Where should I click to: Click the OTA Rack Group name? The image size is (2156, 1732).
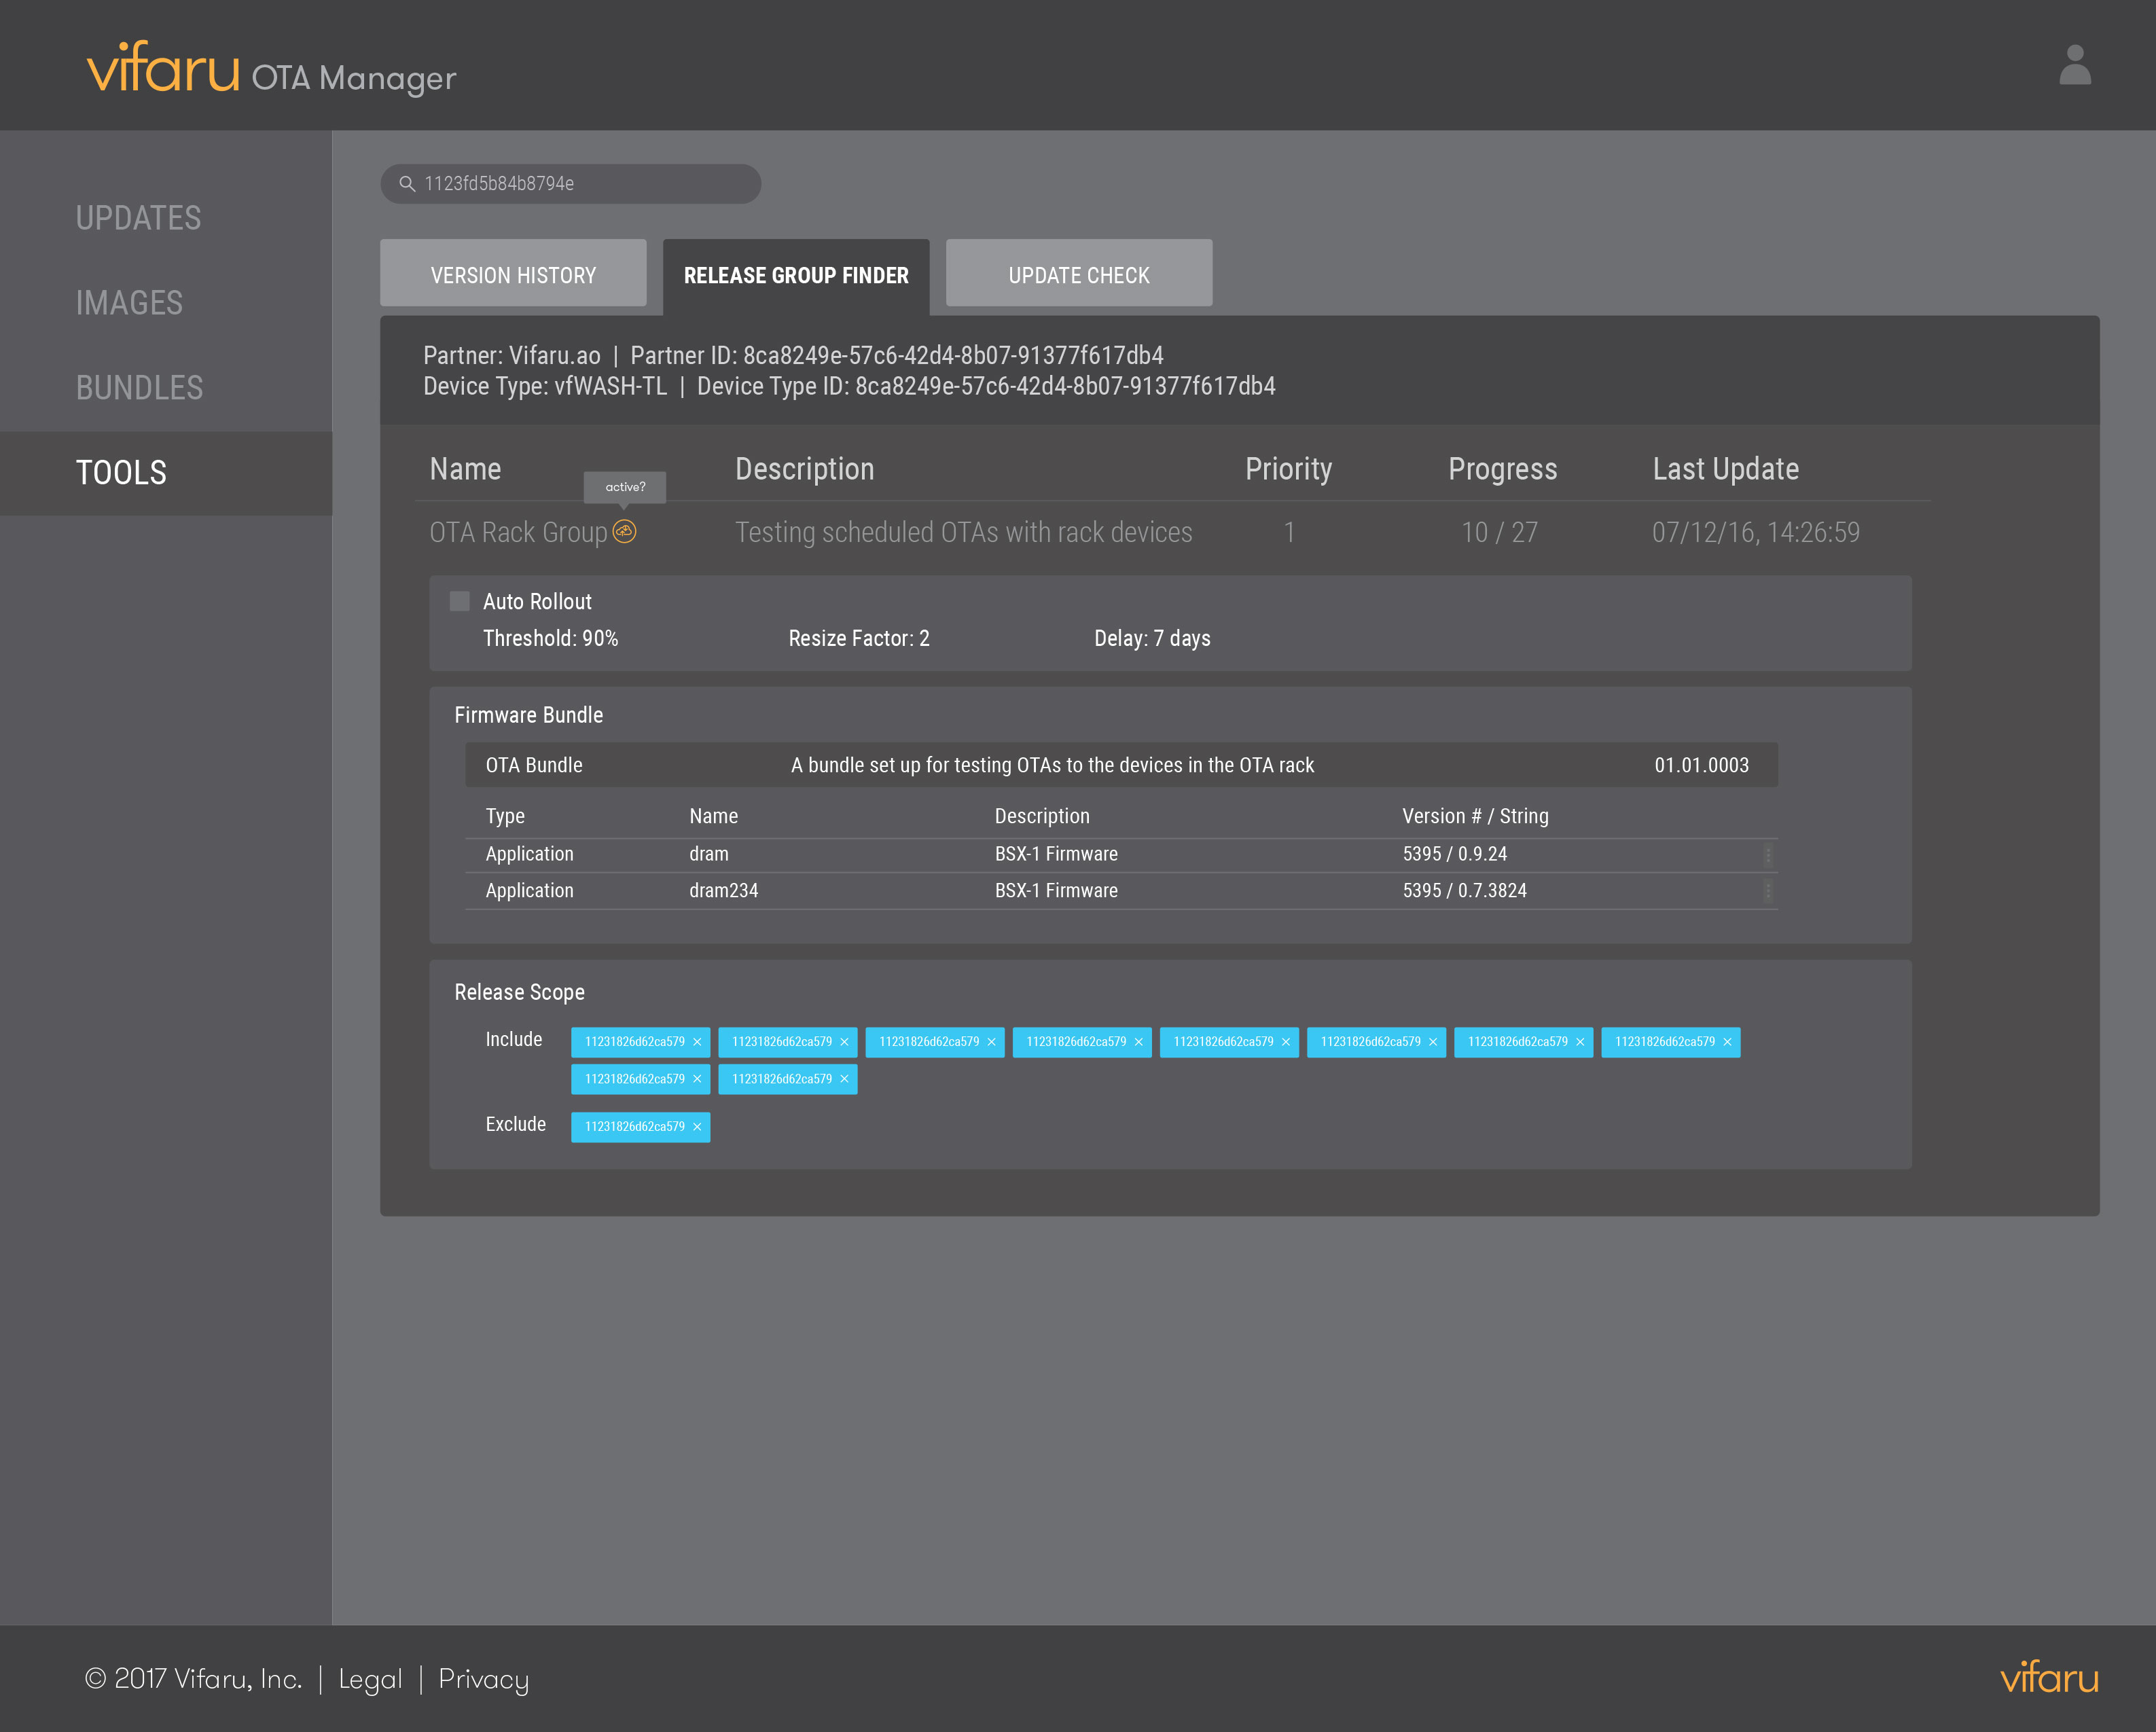(x=518, y=532)
